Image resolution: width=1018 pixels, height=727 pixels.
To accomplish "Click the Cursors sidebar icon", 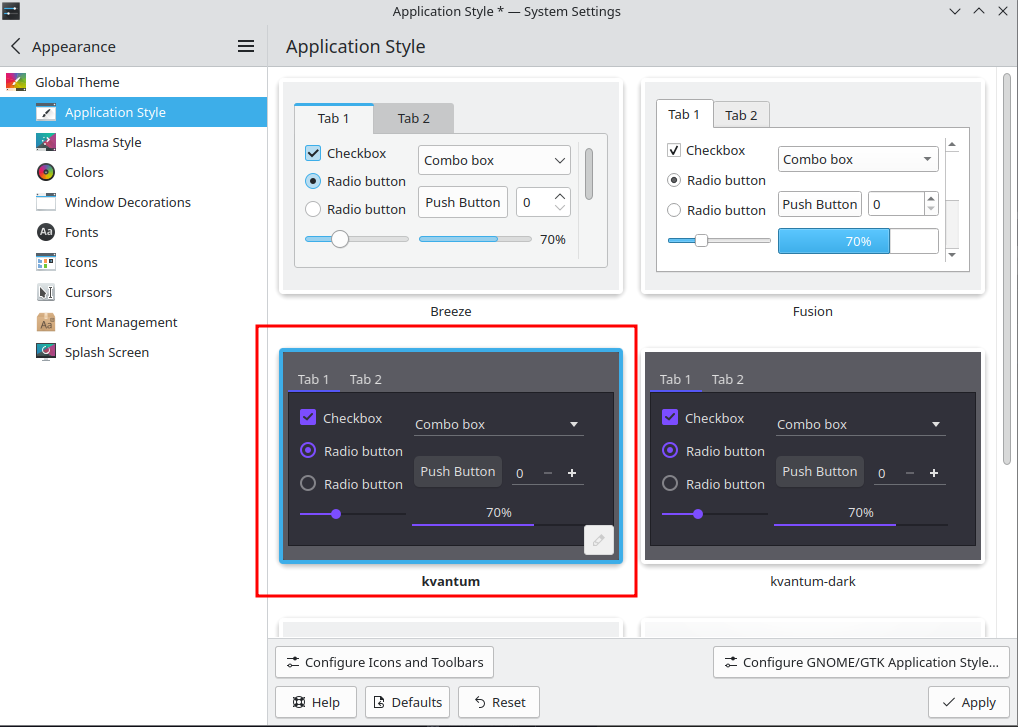I will [x=45, y=292].
